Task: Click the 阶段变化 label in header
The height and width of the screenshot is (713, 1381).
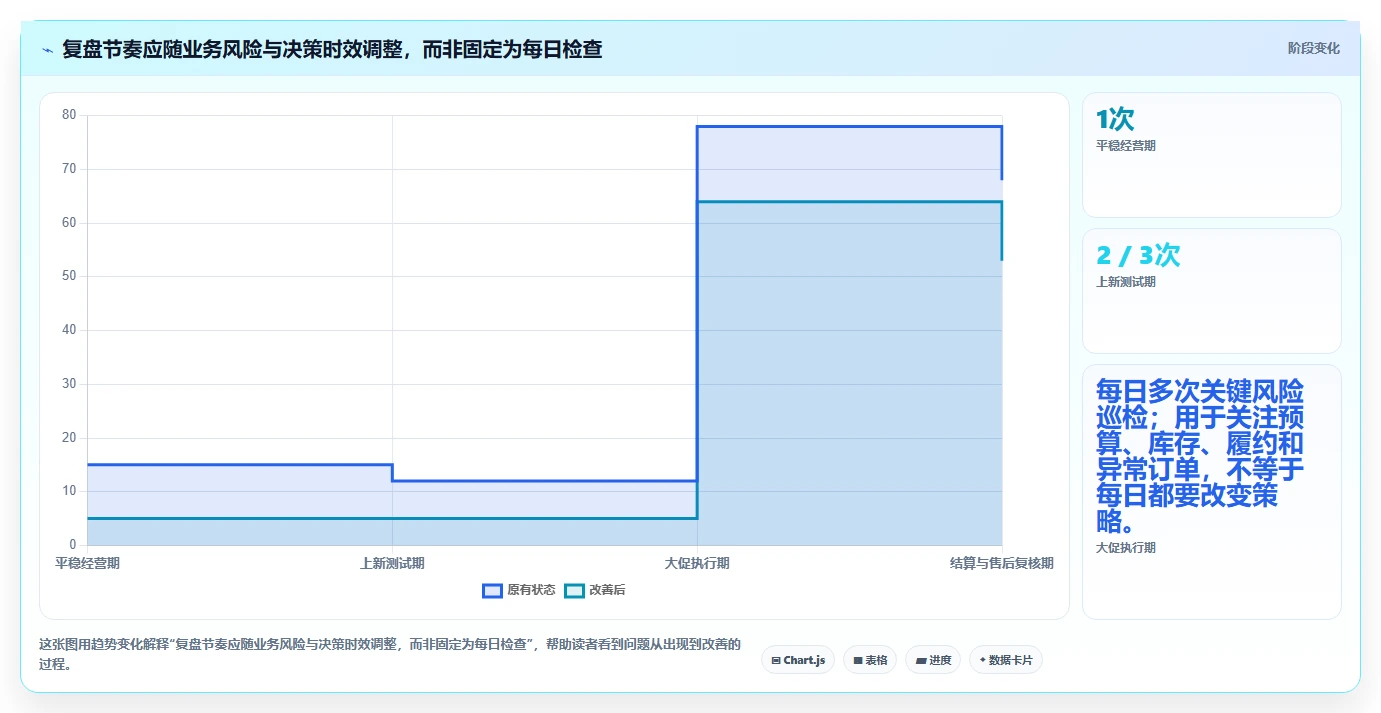Action: pyautogui.click(x=1313, y=48)
